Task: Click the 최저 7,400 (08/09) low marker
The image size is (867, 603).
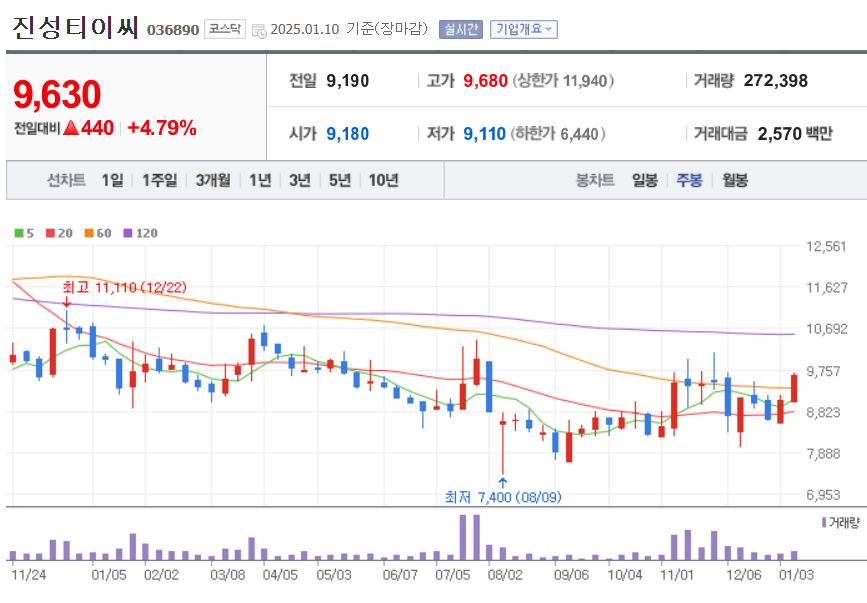Action: coord(503,497)
